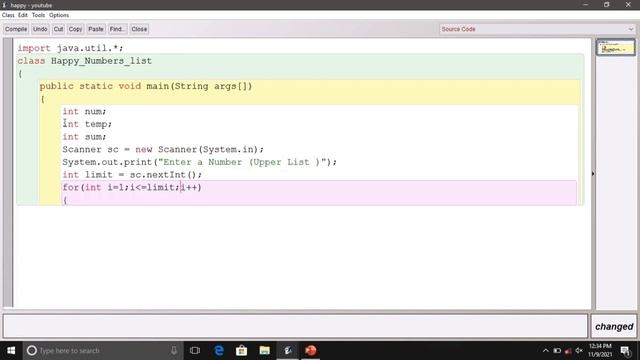
Task: Cut the selected code
Action: [x=58, y=29]
